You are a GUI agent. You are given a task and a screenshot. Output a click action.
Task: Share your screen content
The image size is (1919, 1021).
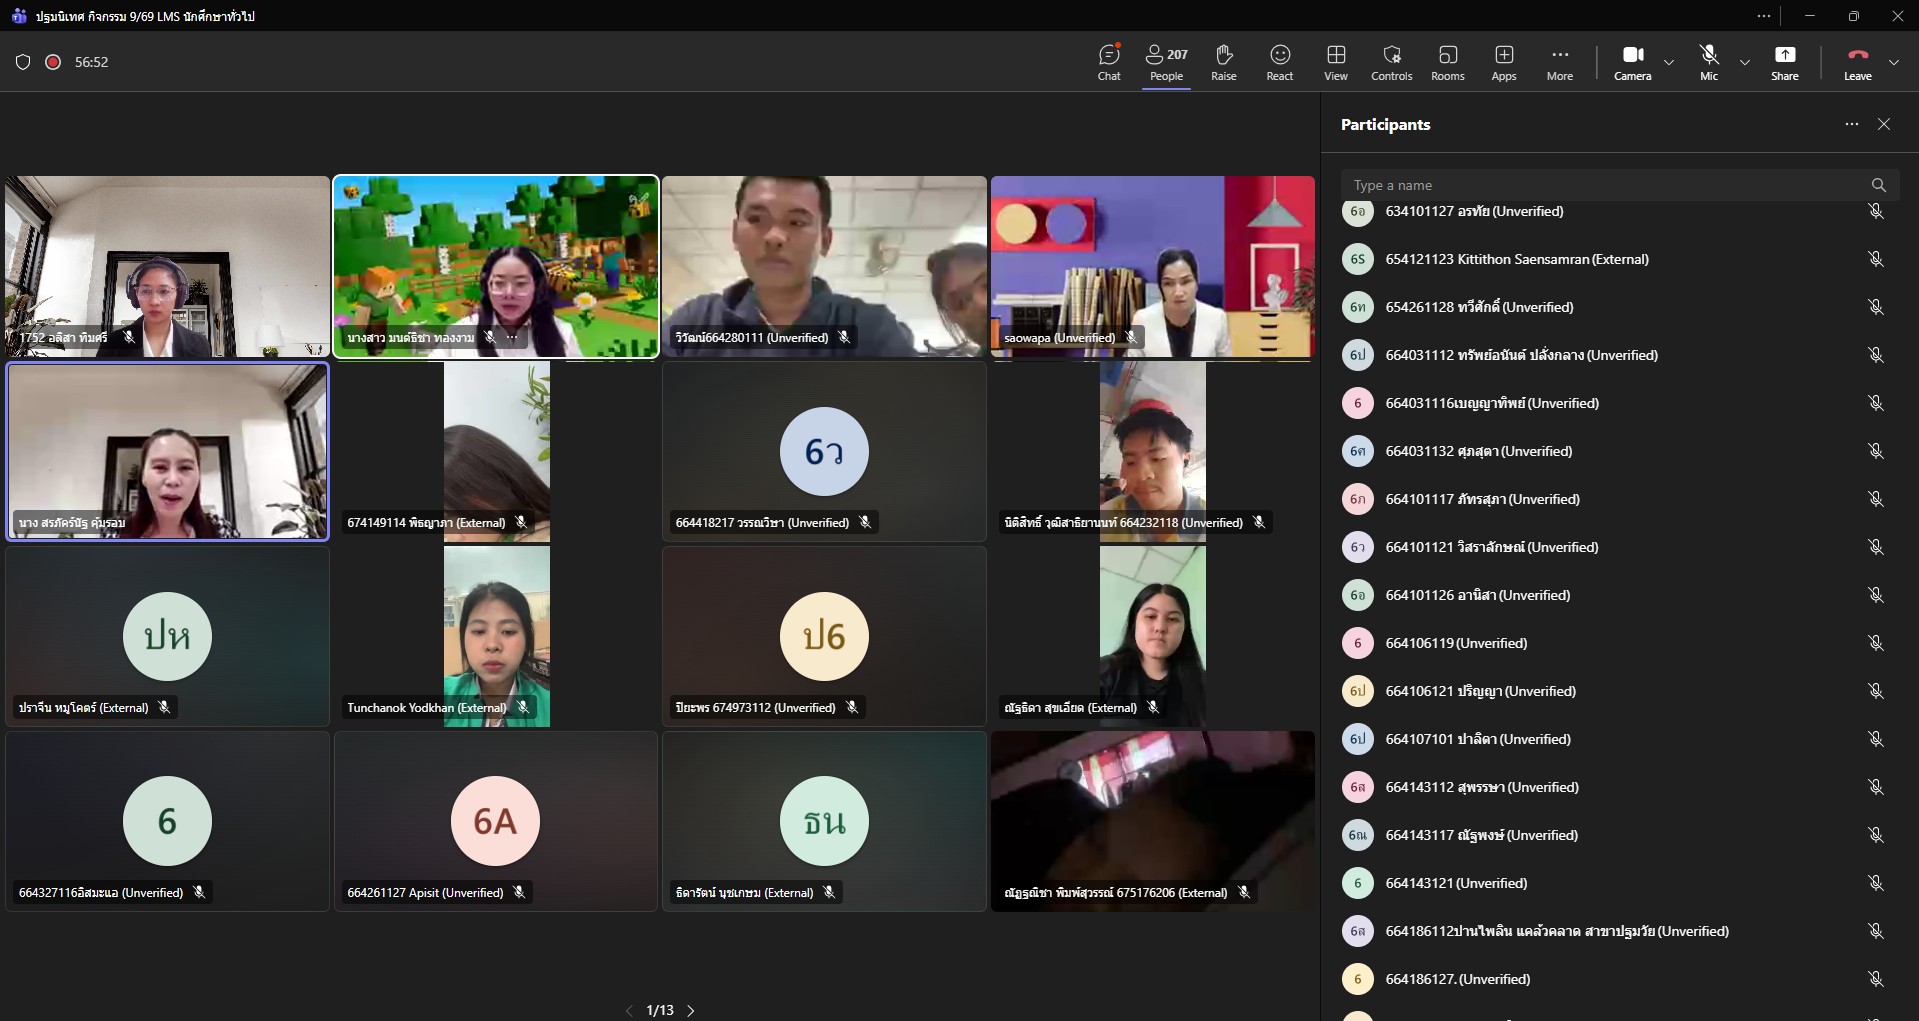point(1784,62)
